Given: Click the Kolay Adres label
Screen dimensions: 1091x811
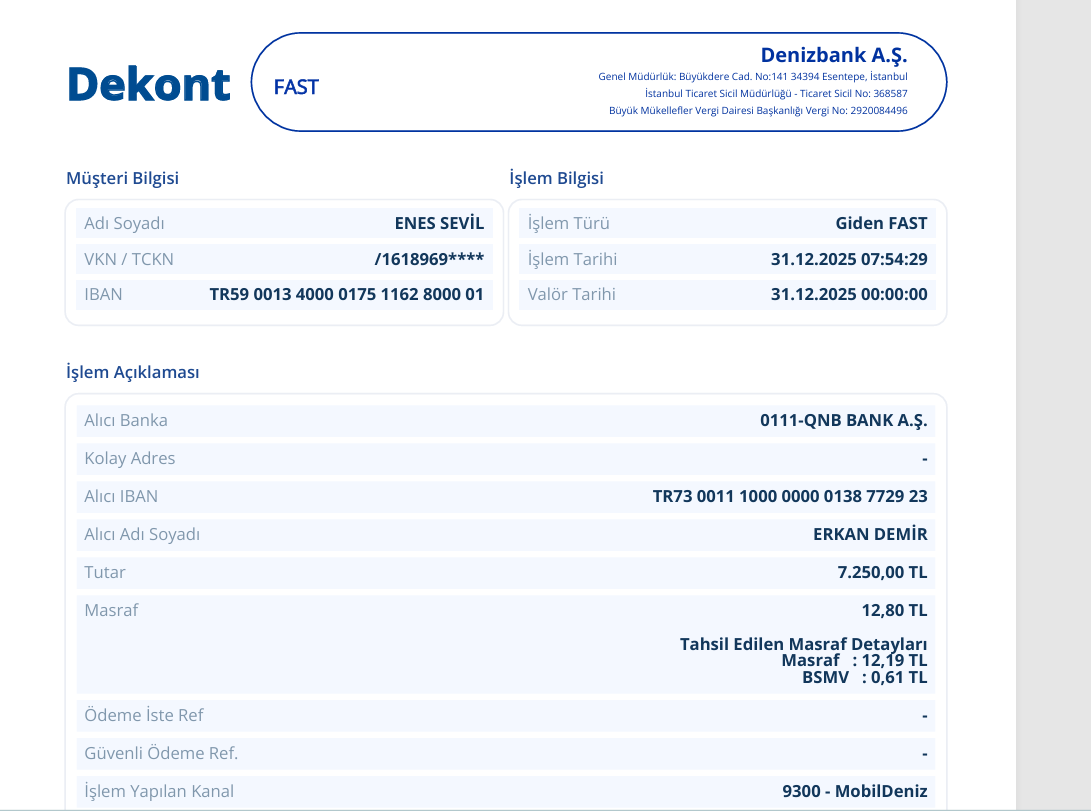Looking at the screenshot, I should pyautogui.click(x=129, y=458).
